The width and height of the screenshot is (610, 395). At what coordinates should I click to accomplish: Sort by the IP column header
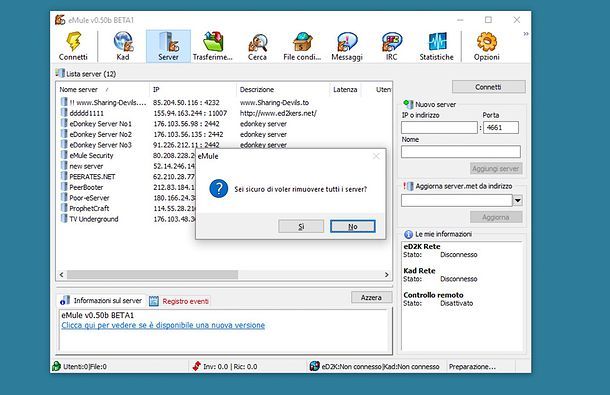193,90
